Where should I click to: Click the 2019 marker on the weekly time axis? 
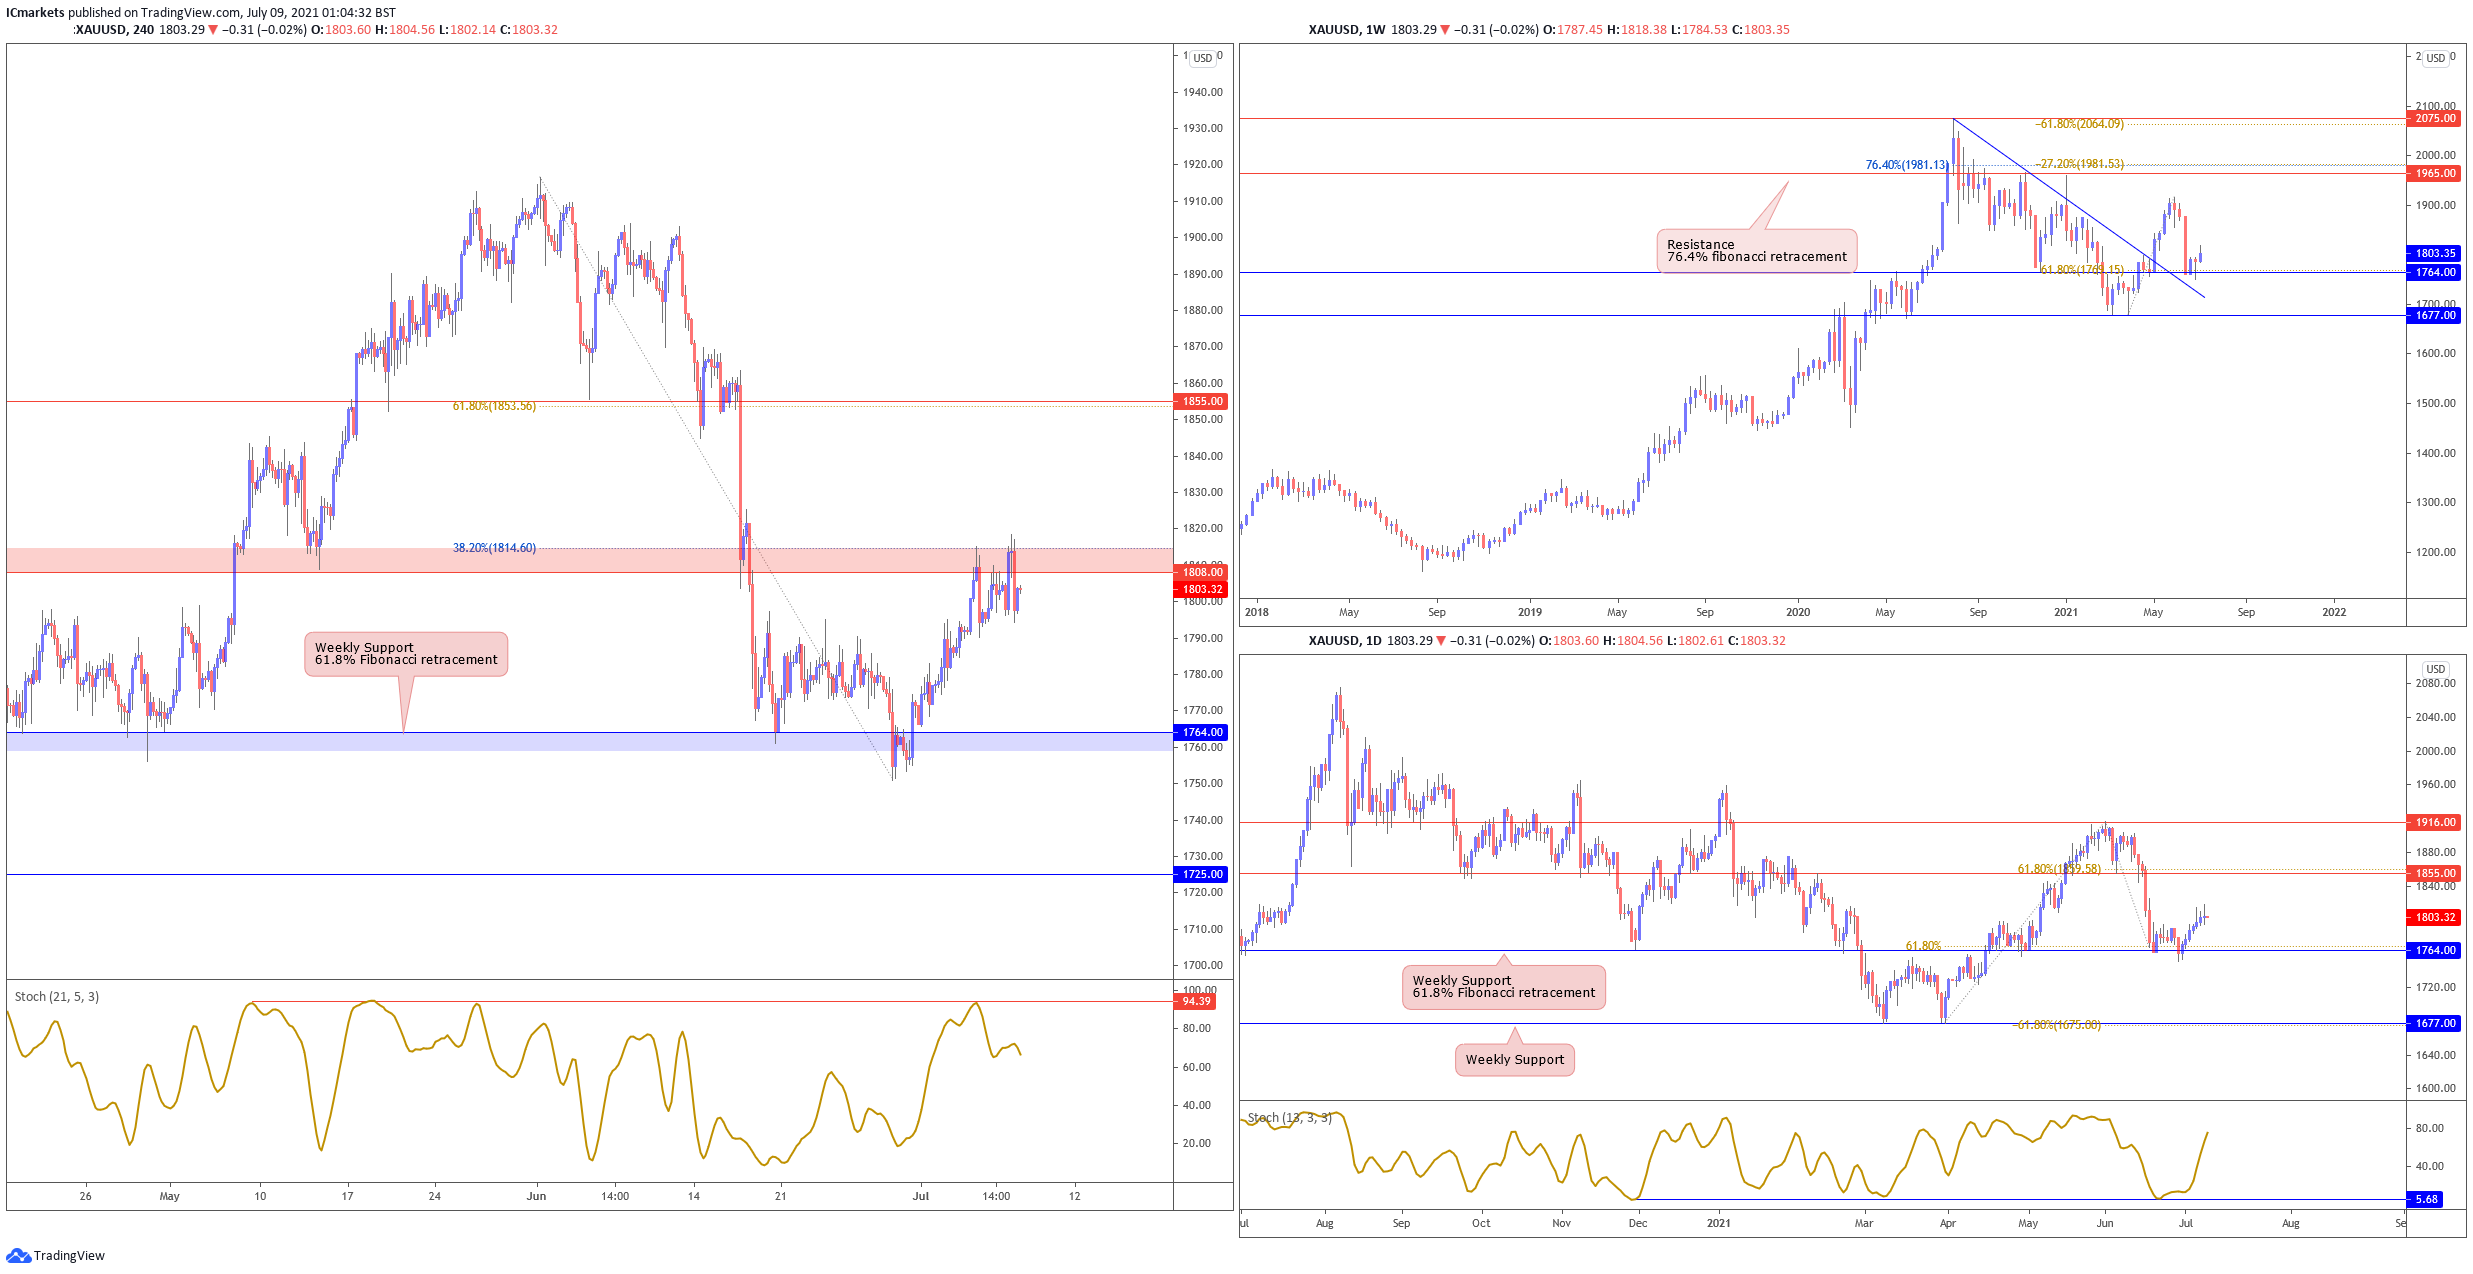[1530, 612]
